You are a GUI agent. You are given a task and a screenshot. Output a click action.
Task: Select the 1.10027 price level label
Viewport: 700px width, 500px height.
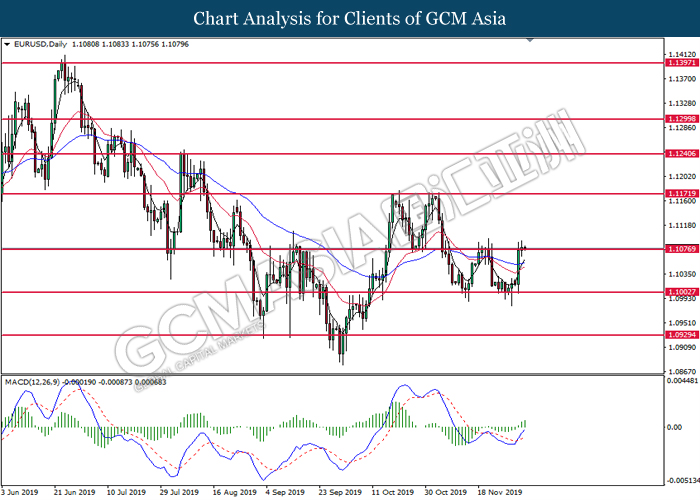tap(682, 292)
